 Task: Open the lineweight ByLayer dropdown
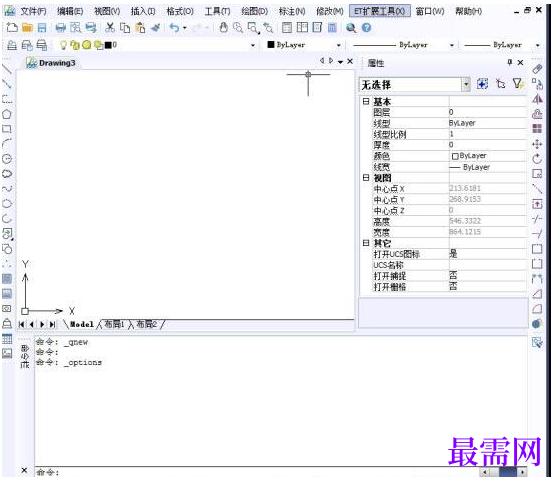click(x=538, y=45)
